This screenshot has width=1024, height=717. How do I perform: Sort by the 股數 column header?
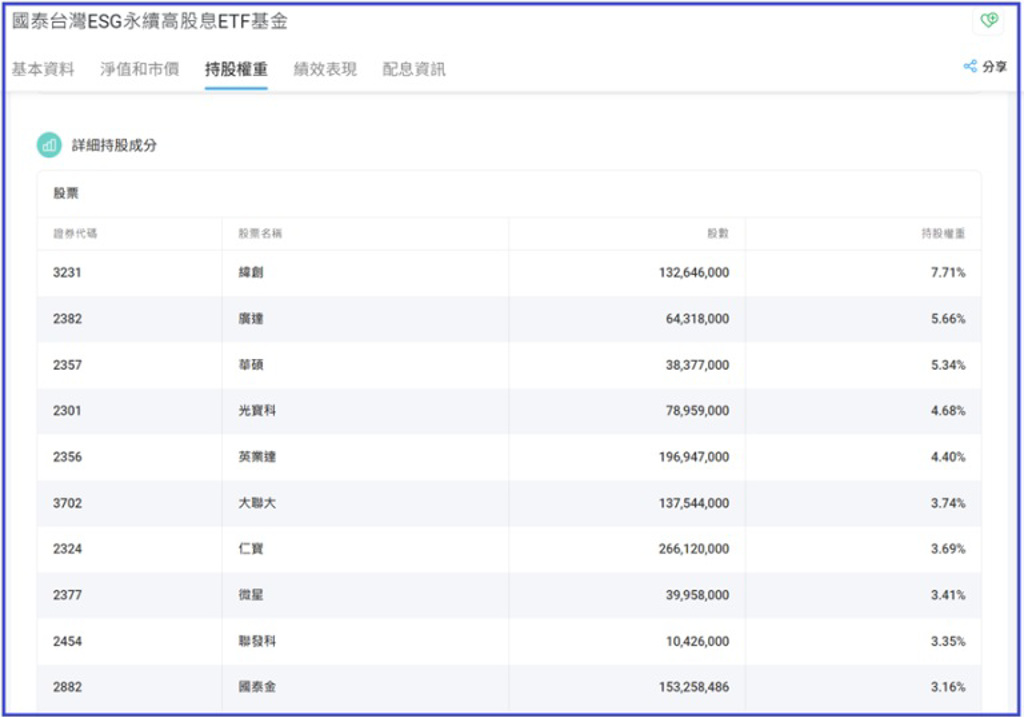(718, 233)
